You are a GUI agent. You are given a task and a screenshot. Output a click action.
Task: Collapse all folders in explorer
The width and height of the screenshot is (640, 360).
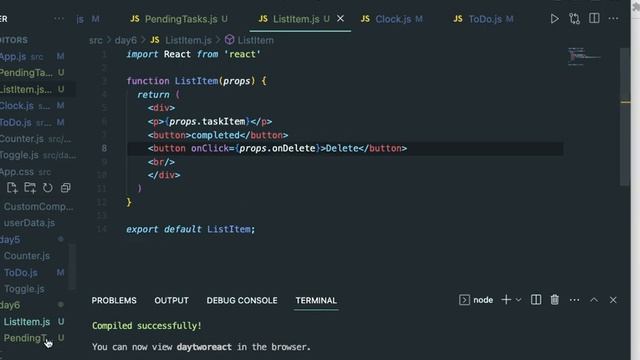coord(65,188)
